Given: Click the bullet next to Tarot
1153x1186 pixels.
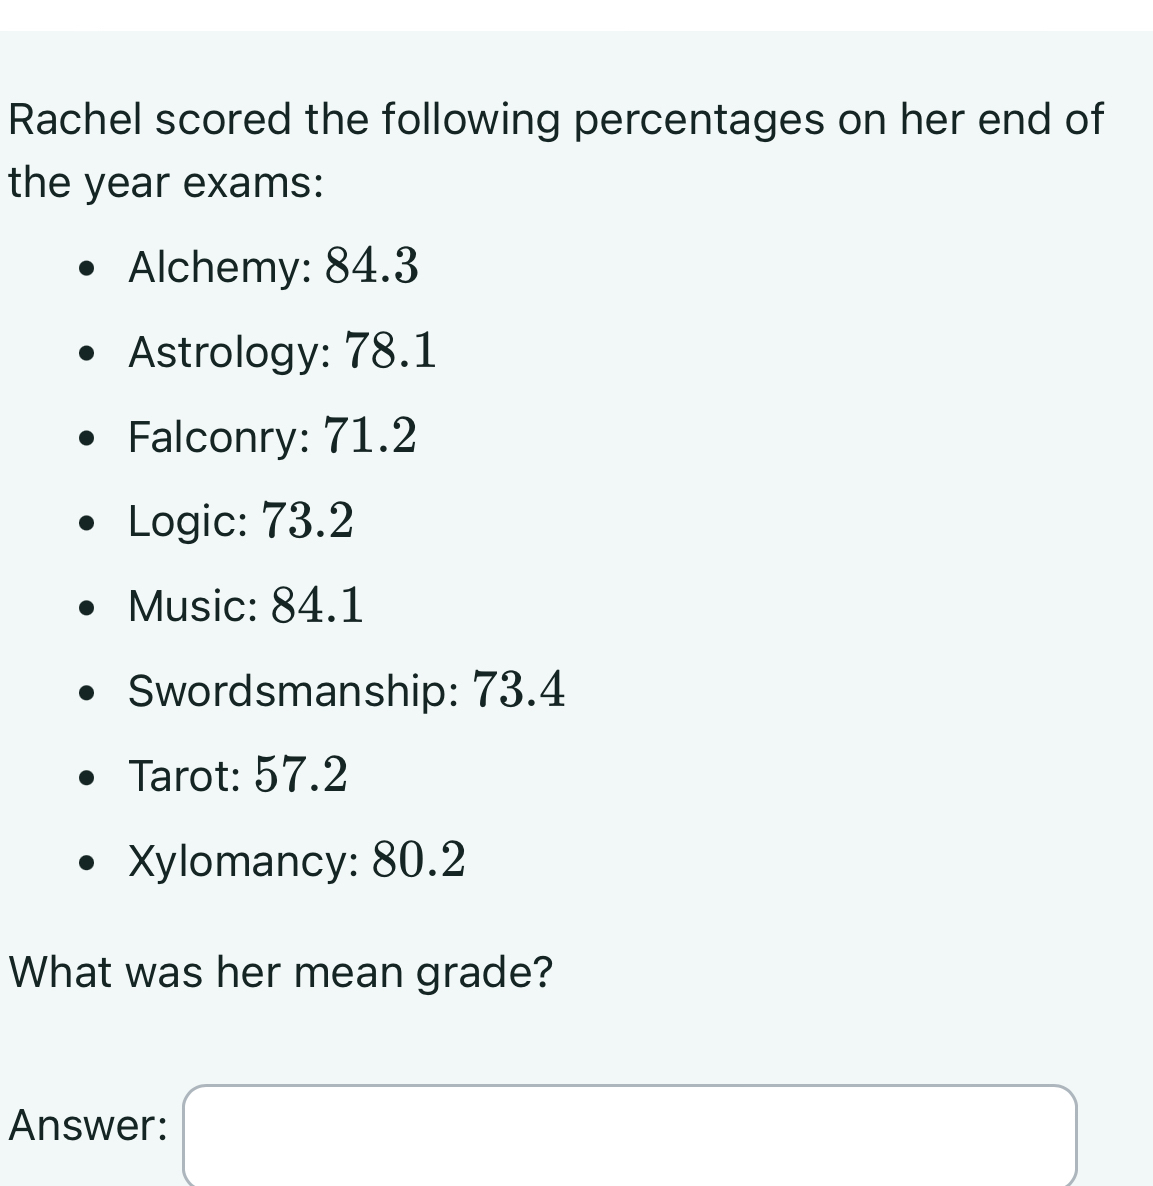Looking at the screenshot, I should 86,775.
